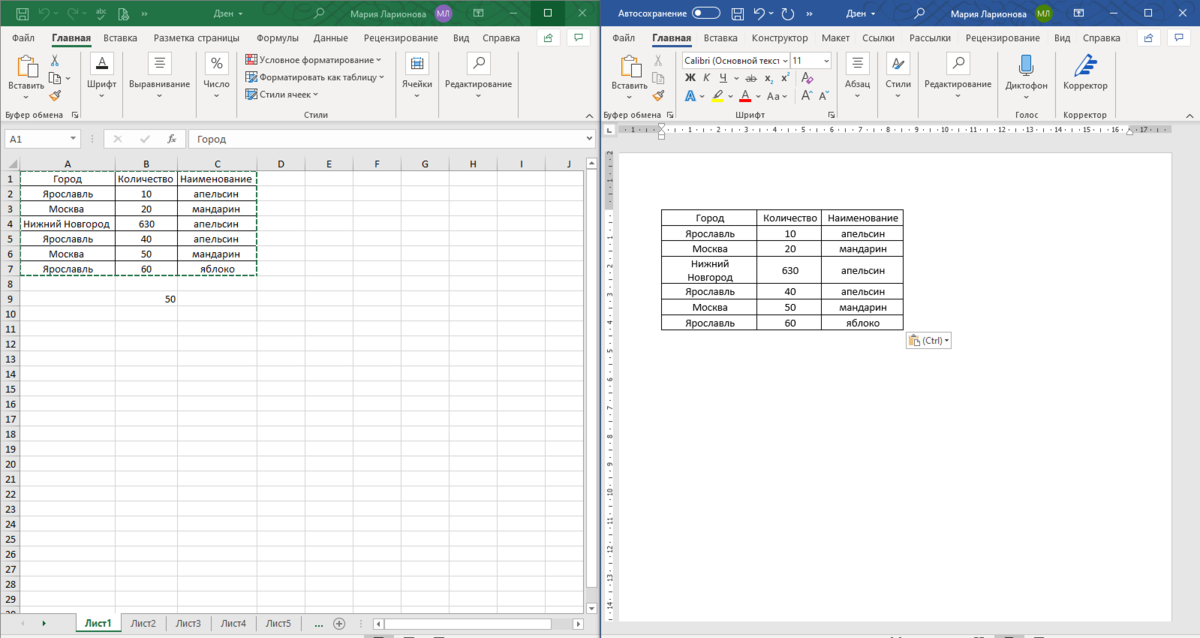Switch to the Лист2 sheet tab
This screenshot has height=638, width=1200.
click(x=143, y=623)
